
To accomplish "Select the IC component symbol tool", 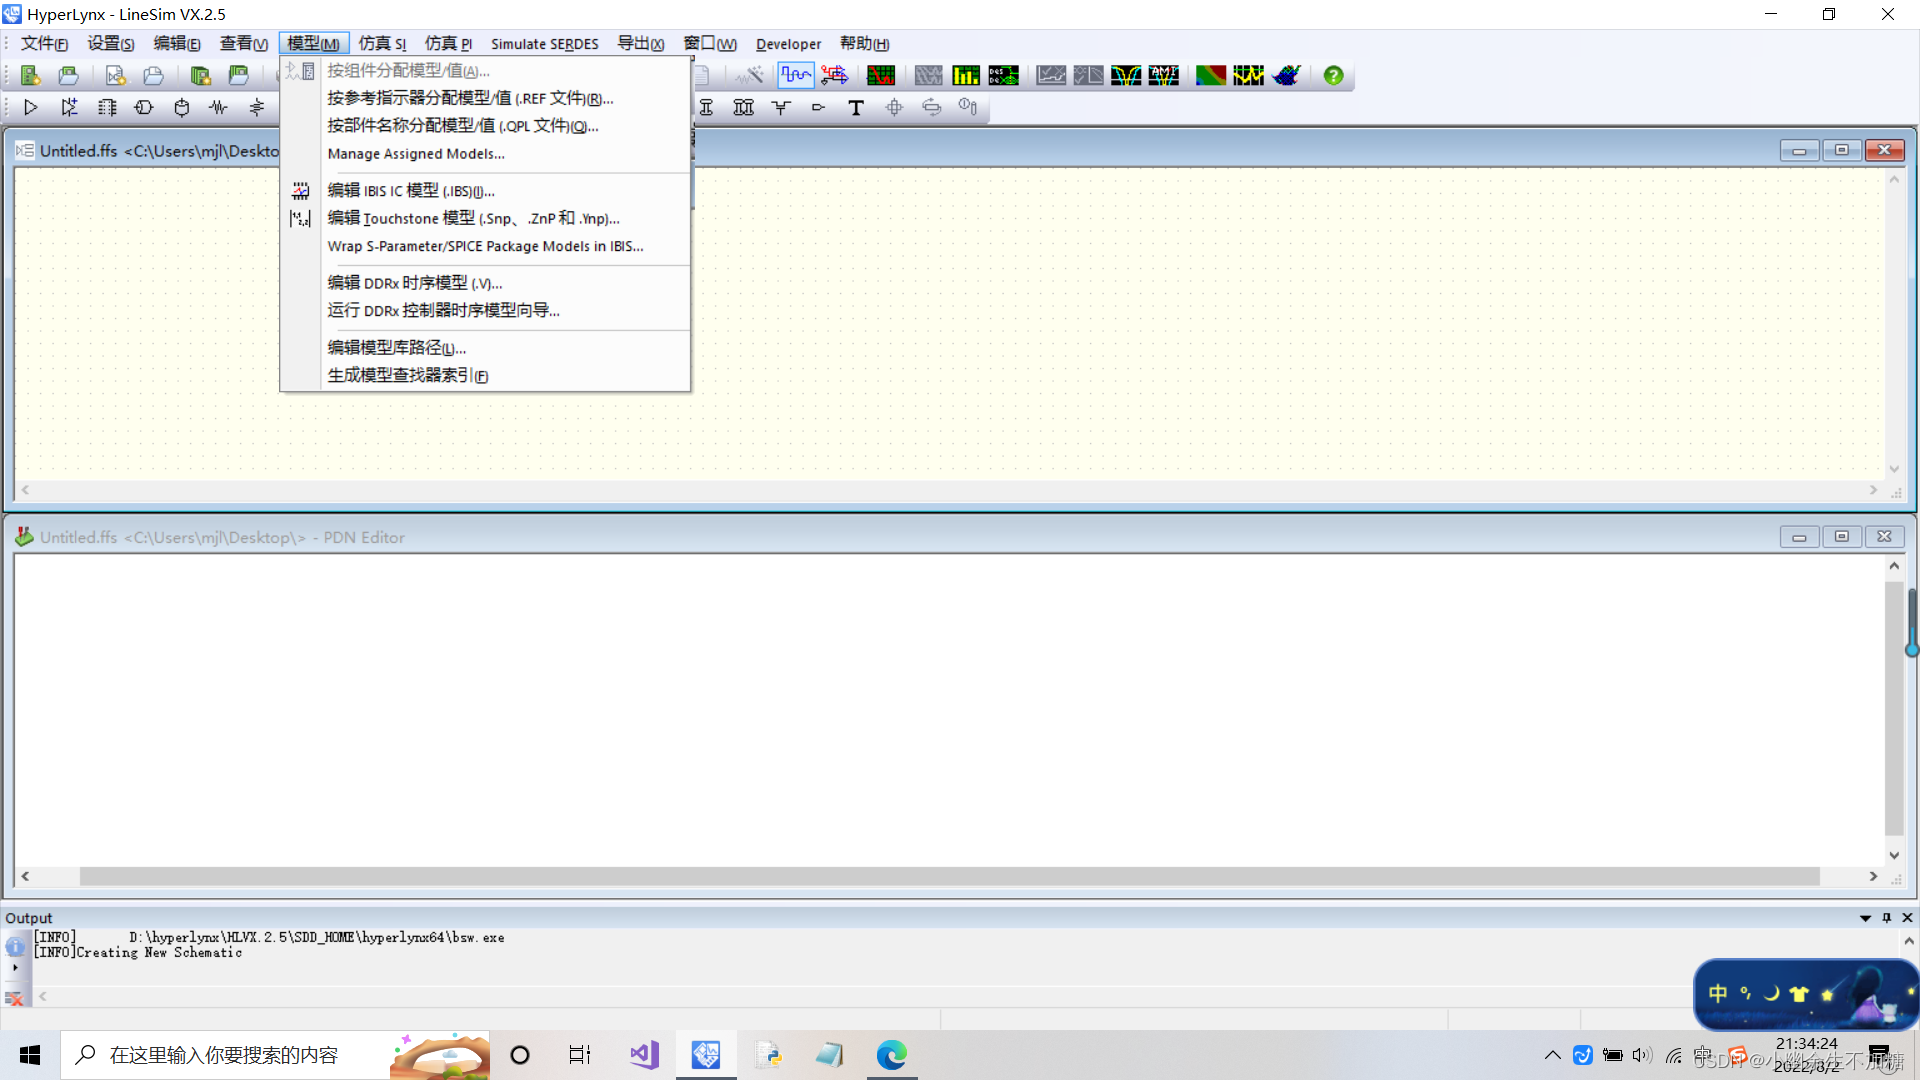I will (x=106, y=107).
